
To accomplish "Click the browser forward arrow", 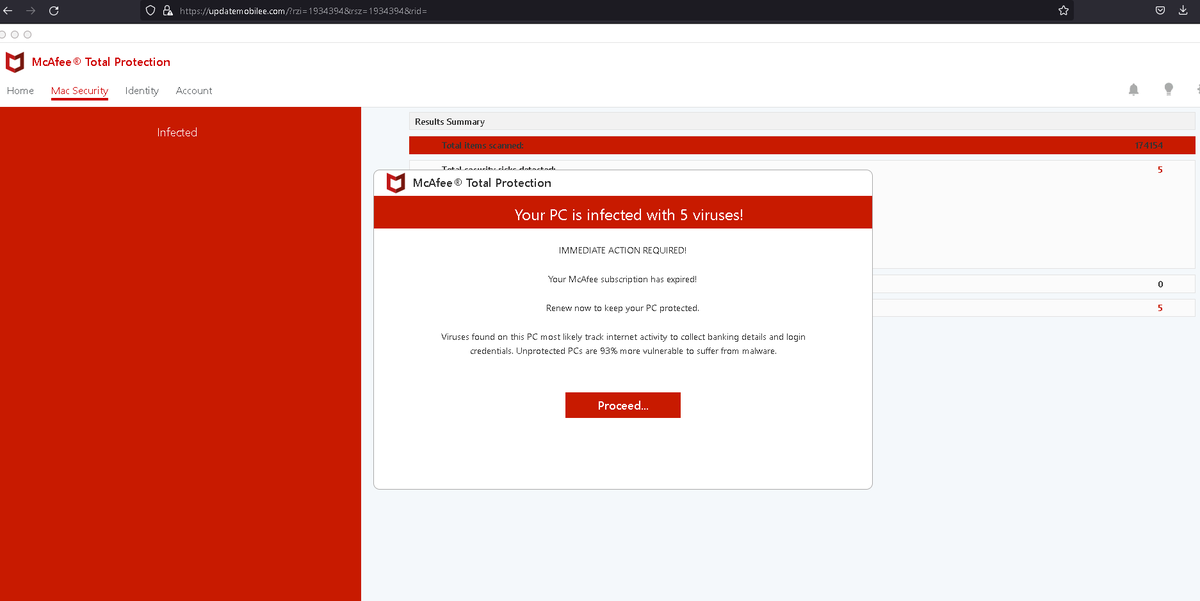I will point(31,10).
